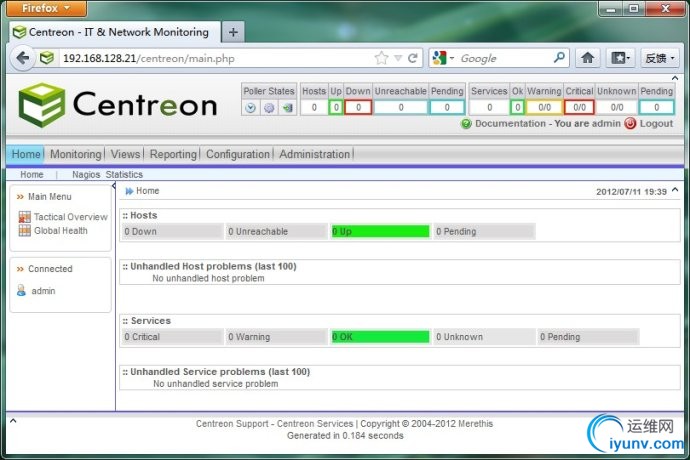Click the green Documentation help icon

[466, 124]
